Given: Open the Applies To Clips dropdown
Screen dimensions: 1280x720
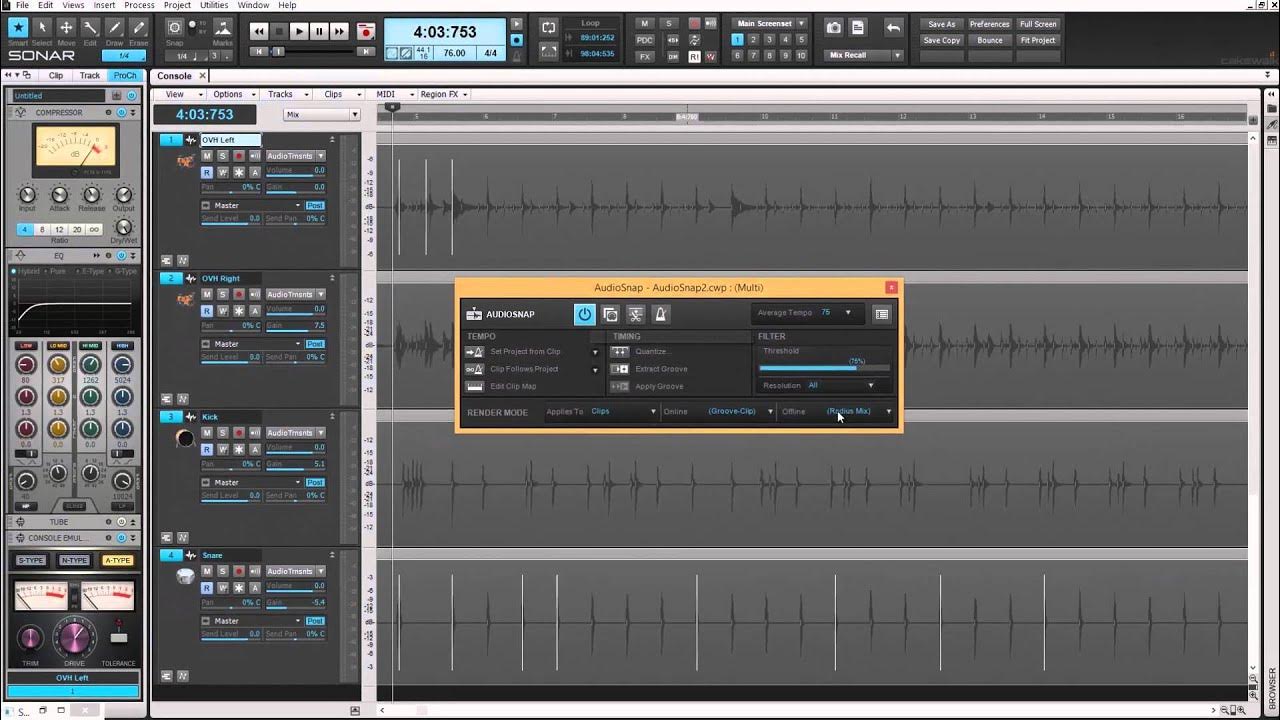Looking at the screenshot, I should (653, 411).
